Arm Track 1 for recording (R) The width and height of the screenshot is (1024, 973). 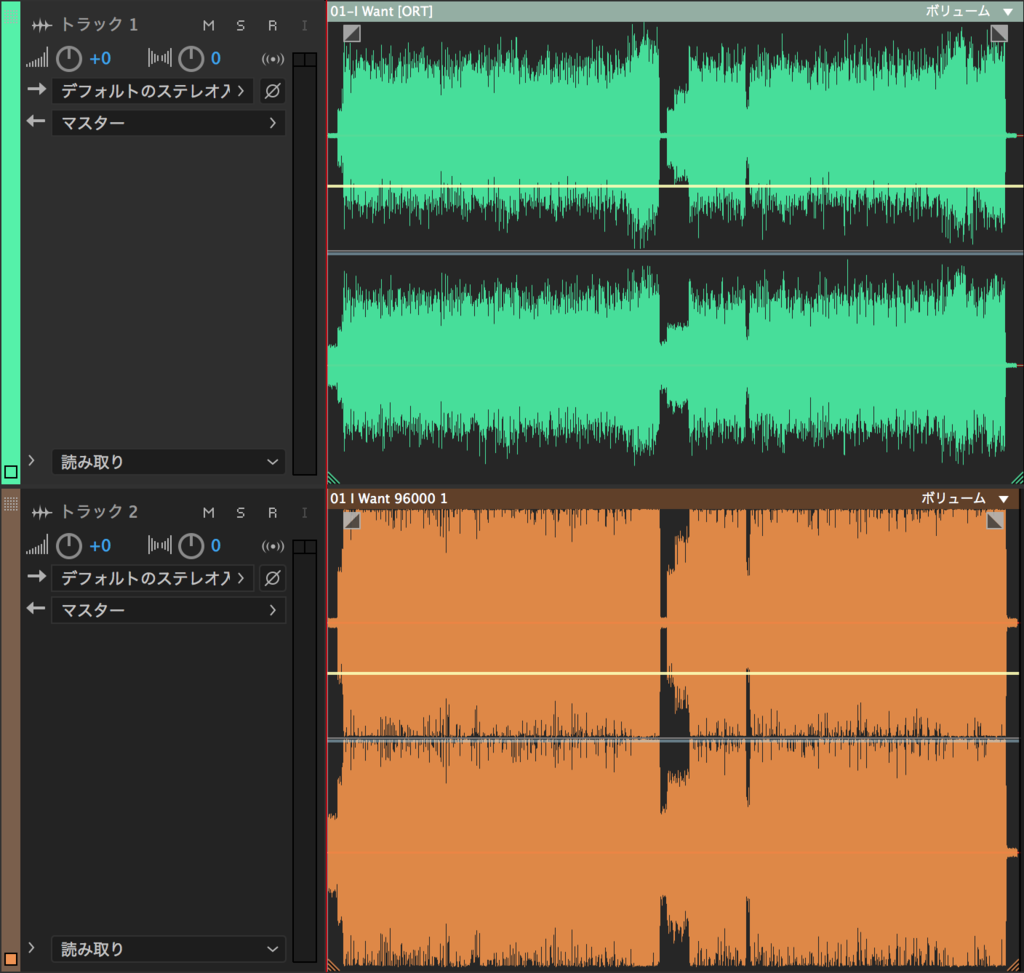272,25
